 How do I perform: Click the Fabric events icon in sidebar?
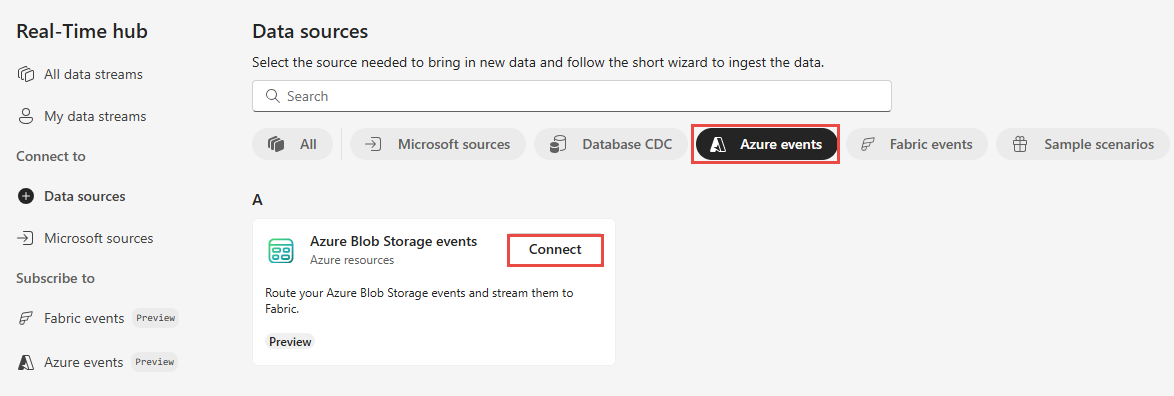tap(26, 318)
